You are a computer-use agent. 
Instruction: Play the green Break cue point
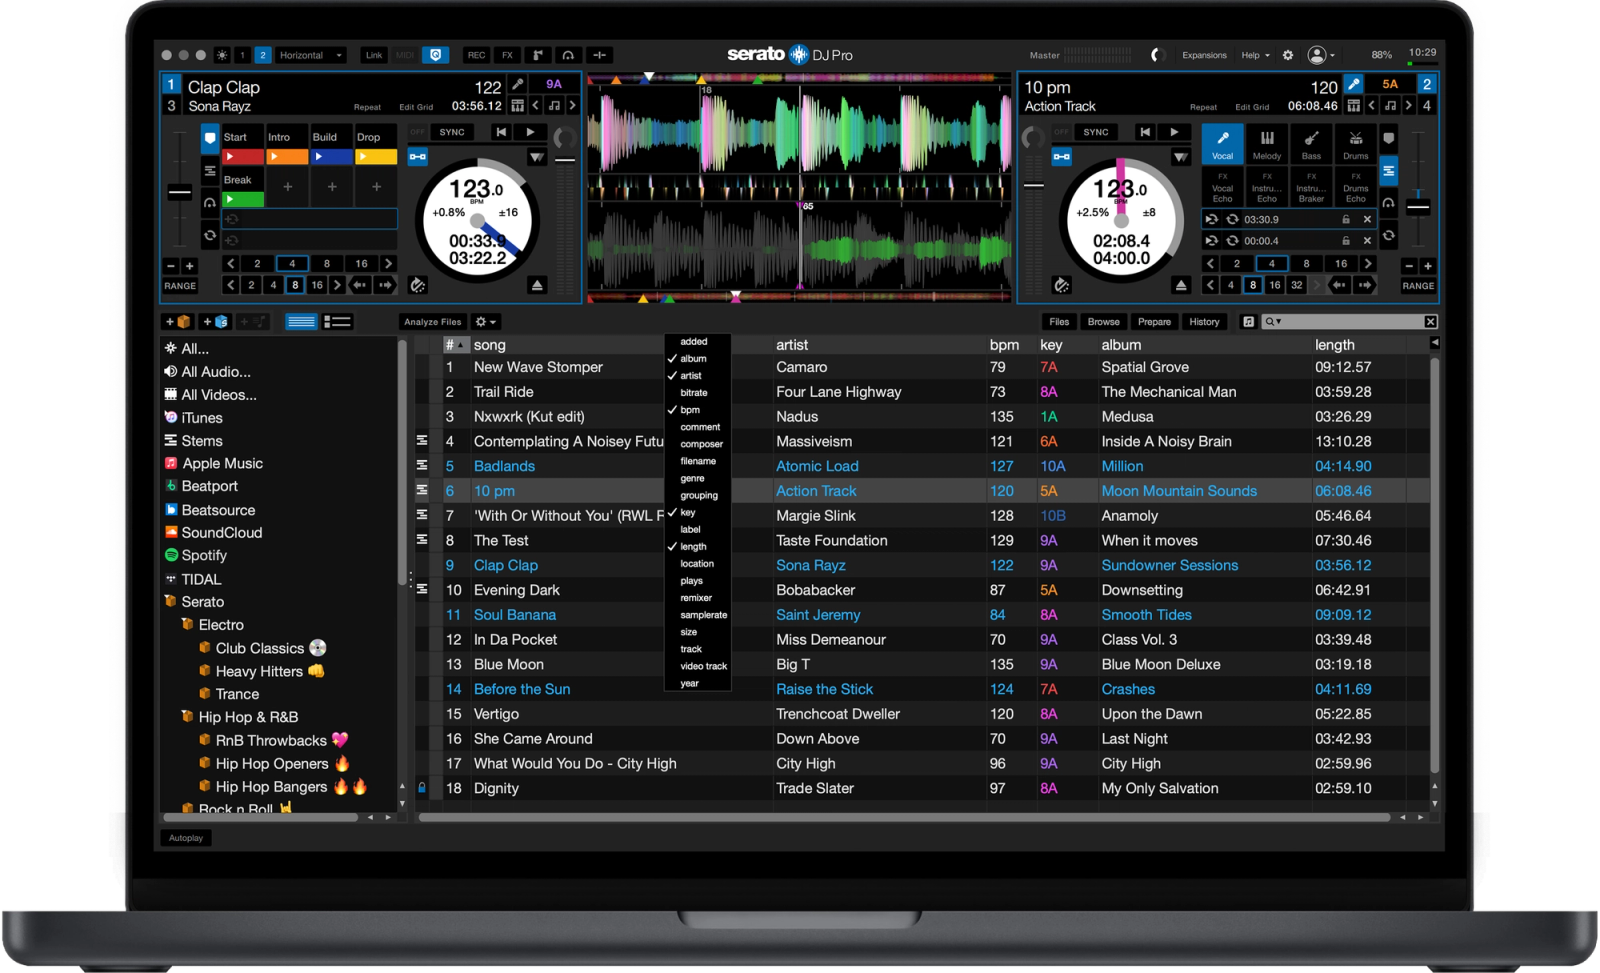click(243, 200)
